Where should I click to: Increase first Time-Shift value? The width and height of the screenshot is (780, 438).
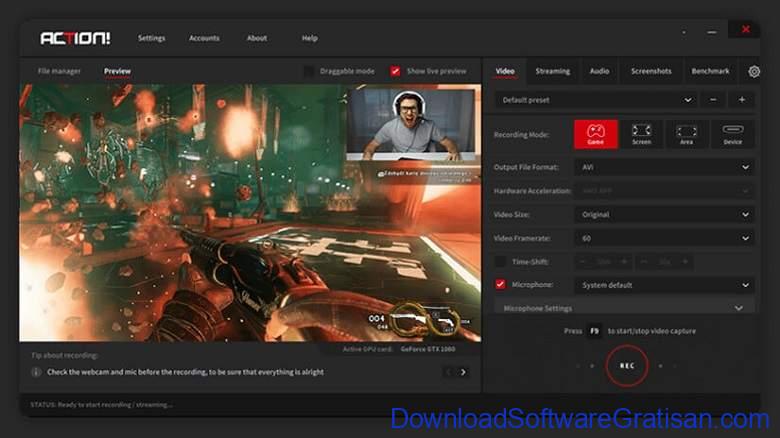click(624, 261)
